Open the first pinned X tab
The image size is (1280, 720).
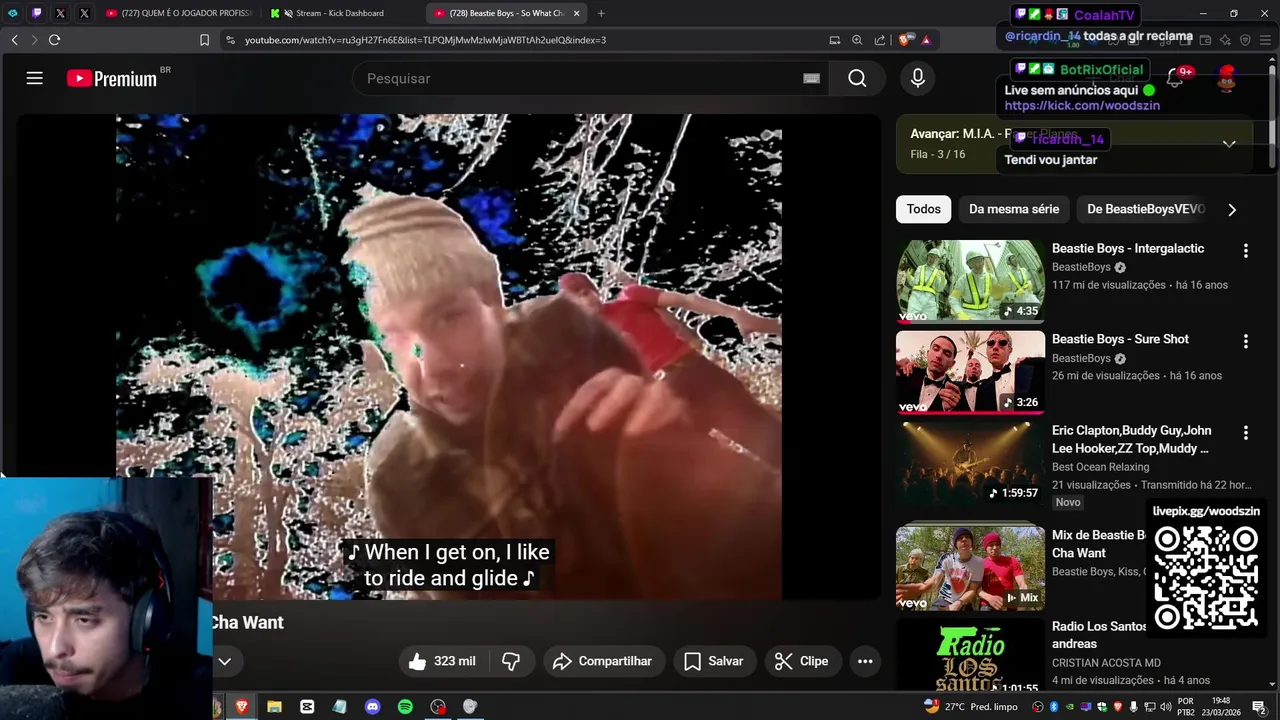click(60, 13)
